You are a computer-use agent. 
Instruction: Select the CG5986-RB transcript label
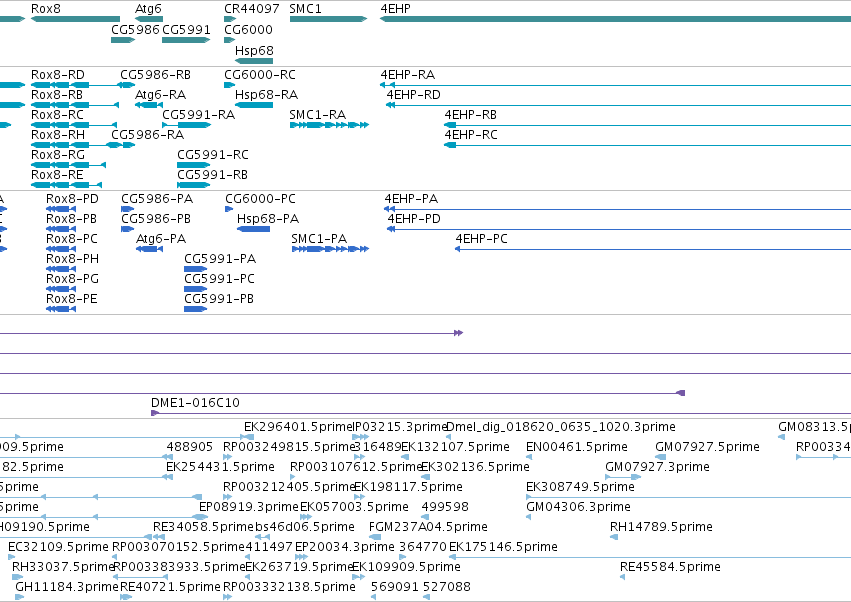[x=155, y=74]
